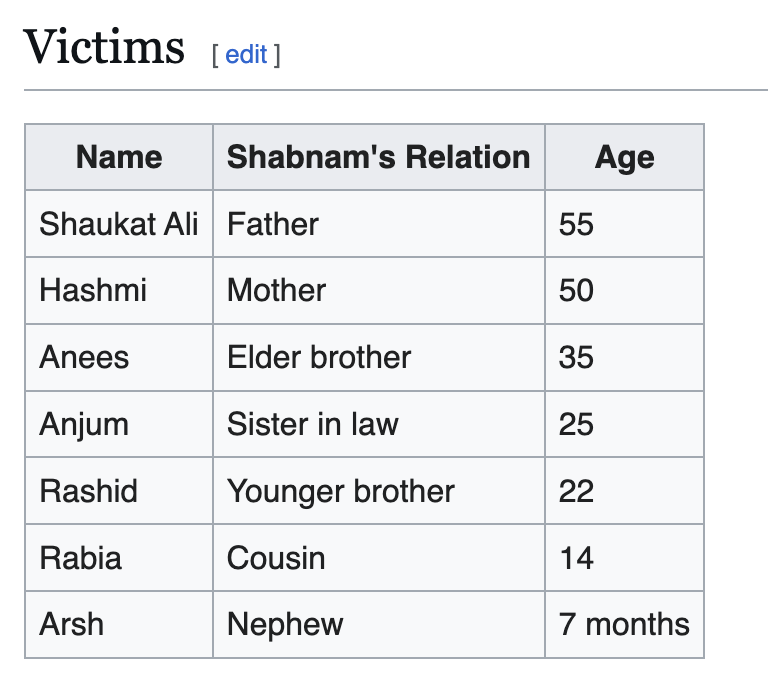Click the Rabia name cell
Screen dimensions: 768x698
click(119, 557)
